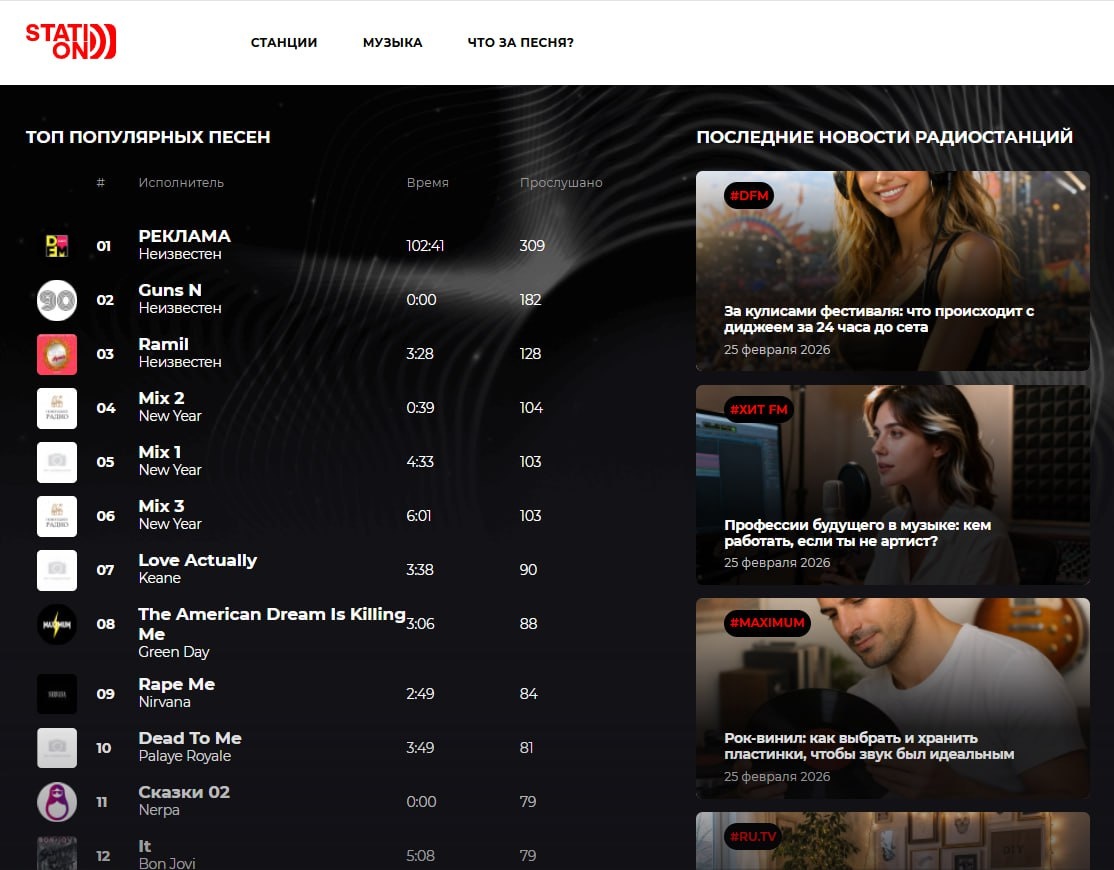The image size is (1114, 870).
Task: Click the song title Mix 2
Action: pos(161,398)
